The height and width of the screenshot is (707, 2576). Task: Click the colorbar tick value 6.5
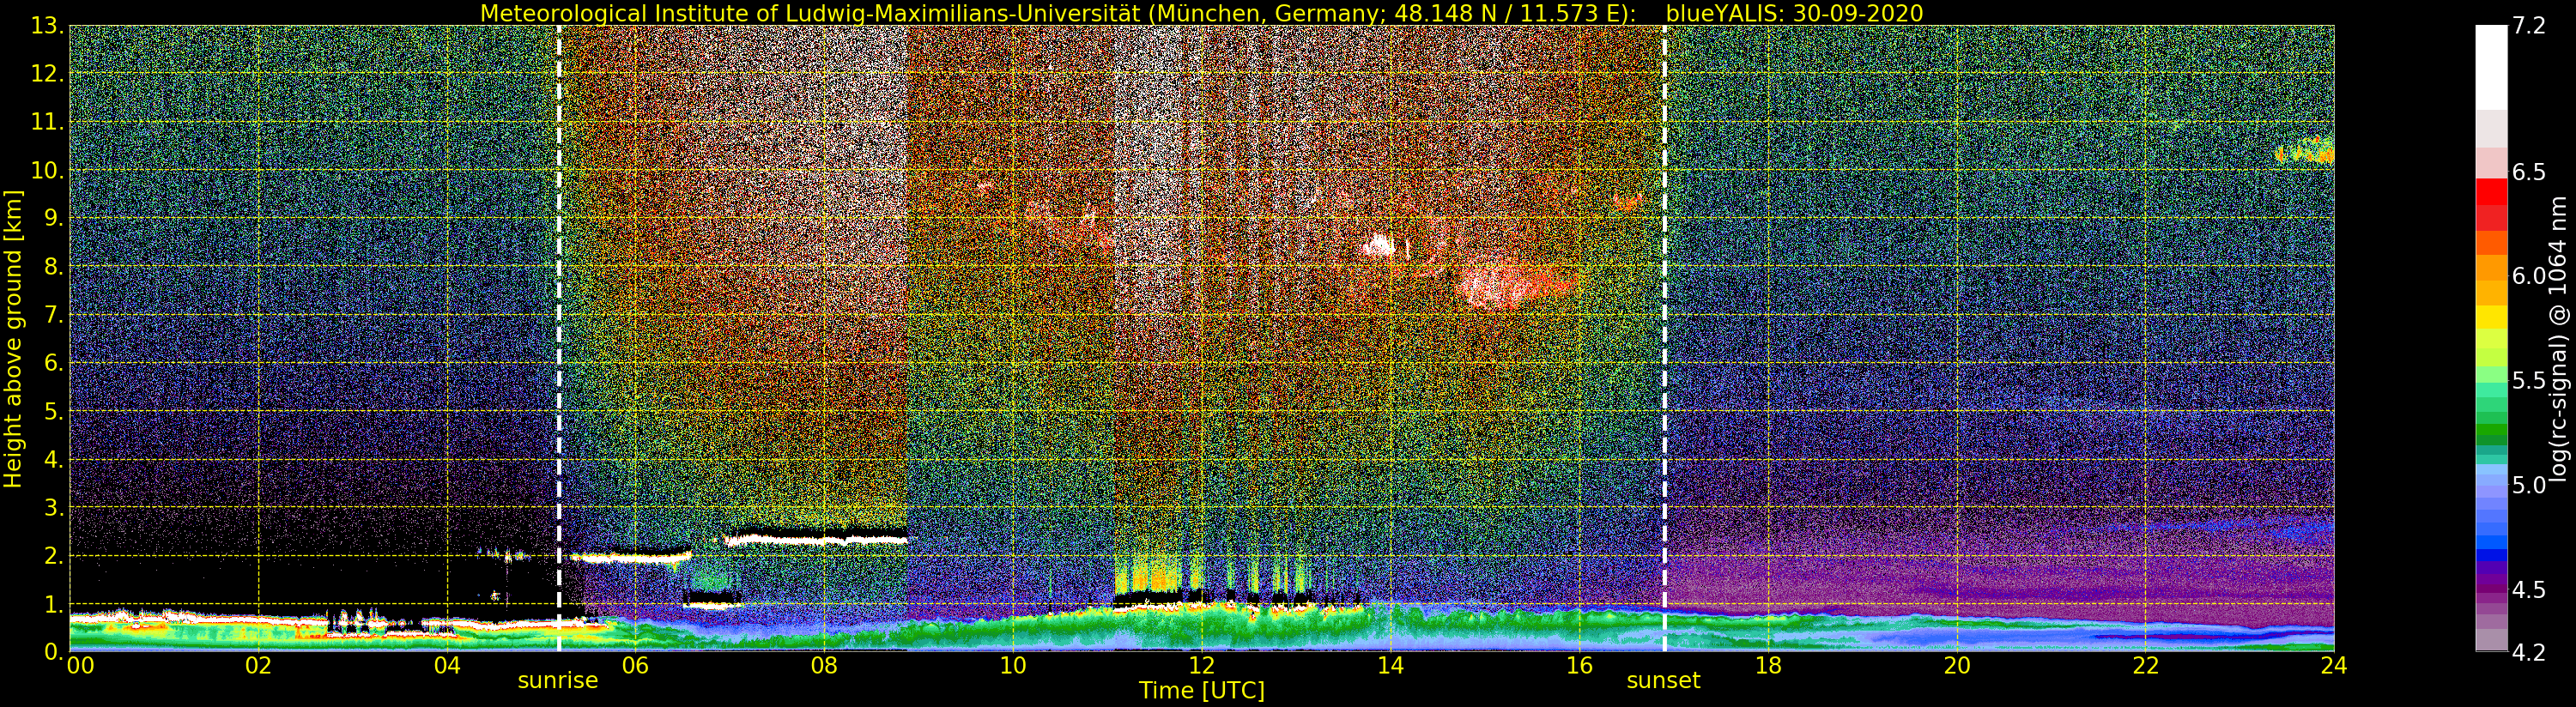(x=2529, y=172)
